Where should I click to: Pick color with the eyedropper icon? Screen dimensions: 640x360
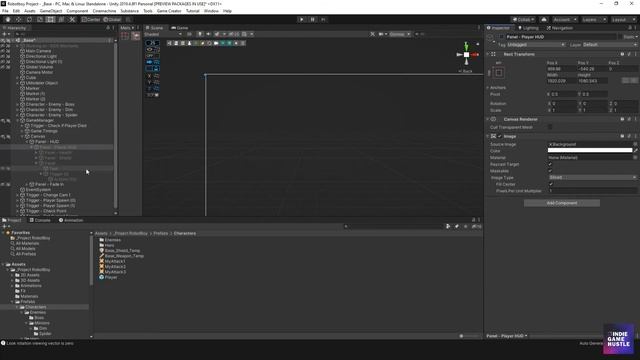(x=635, y=151)
